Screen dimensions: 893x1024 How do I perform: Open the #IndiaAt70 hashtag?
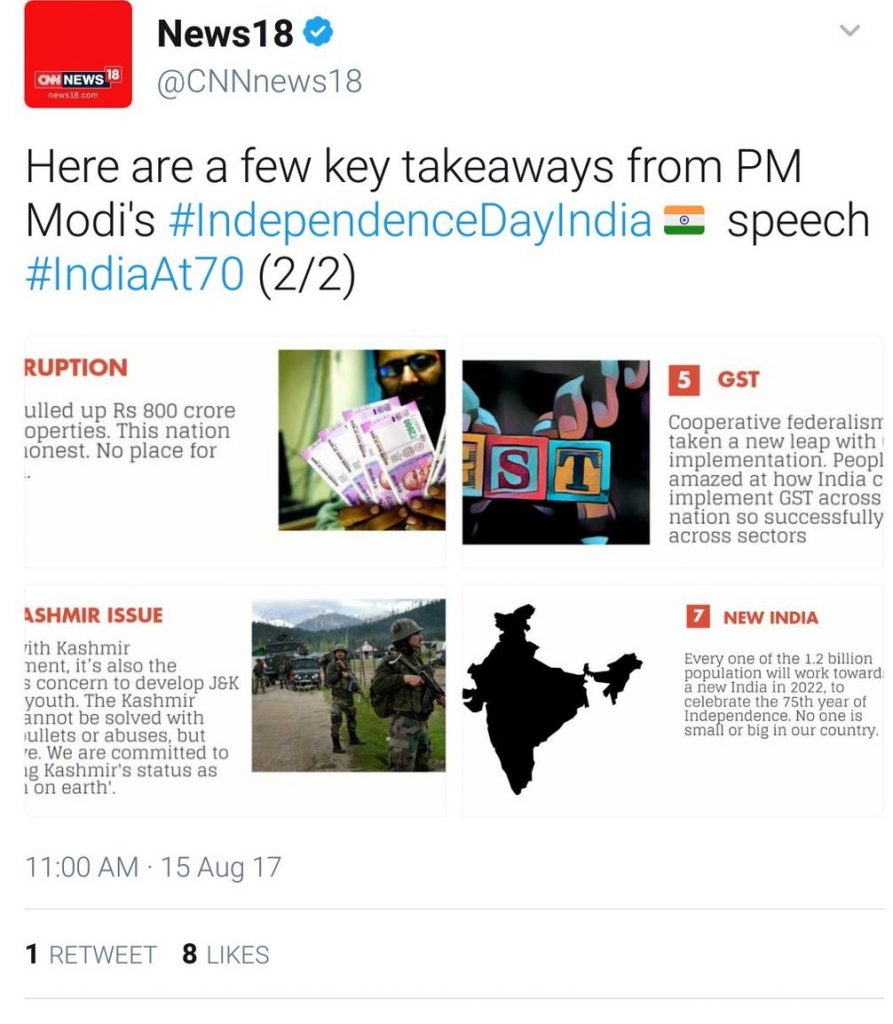pyautogui.click(x=135, y=274)
